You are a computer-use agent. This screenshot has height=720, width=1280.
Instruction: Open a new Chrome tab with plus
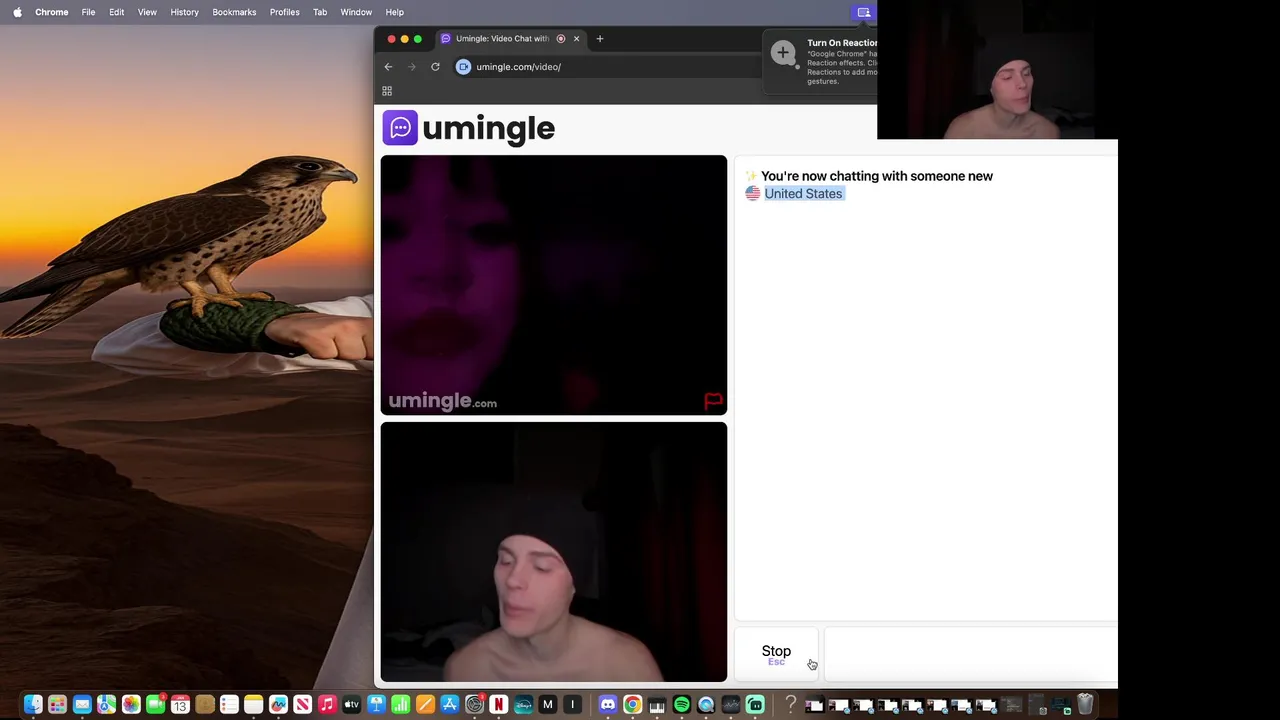pyautogui.click(x=600, y=39)
